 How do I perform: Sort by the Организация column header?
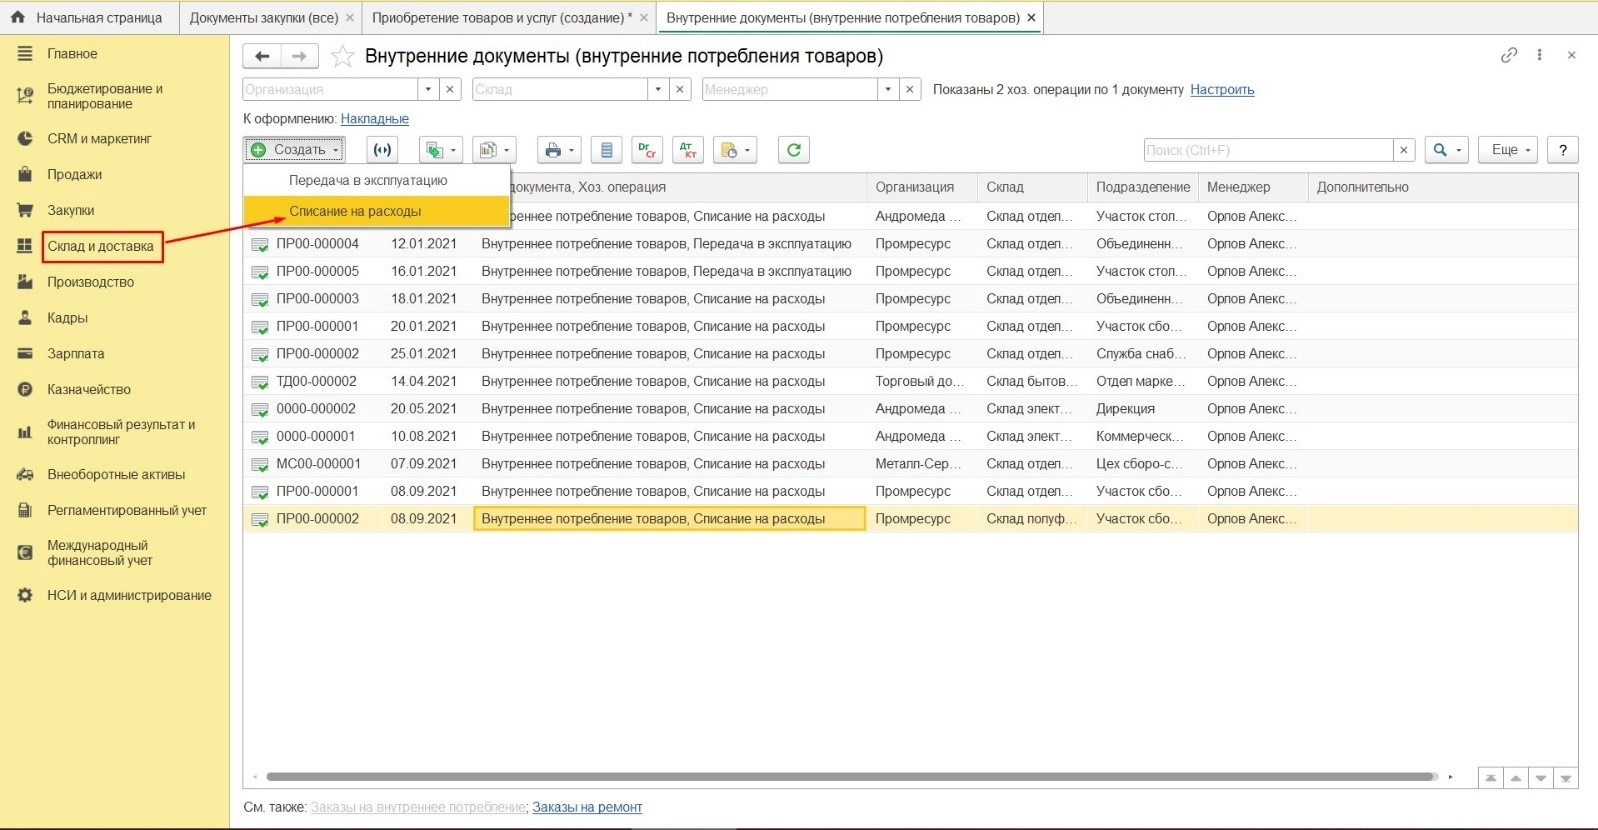922,188
